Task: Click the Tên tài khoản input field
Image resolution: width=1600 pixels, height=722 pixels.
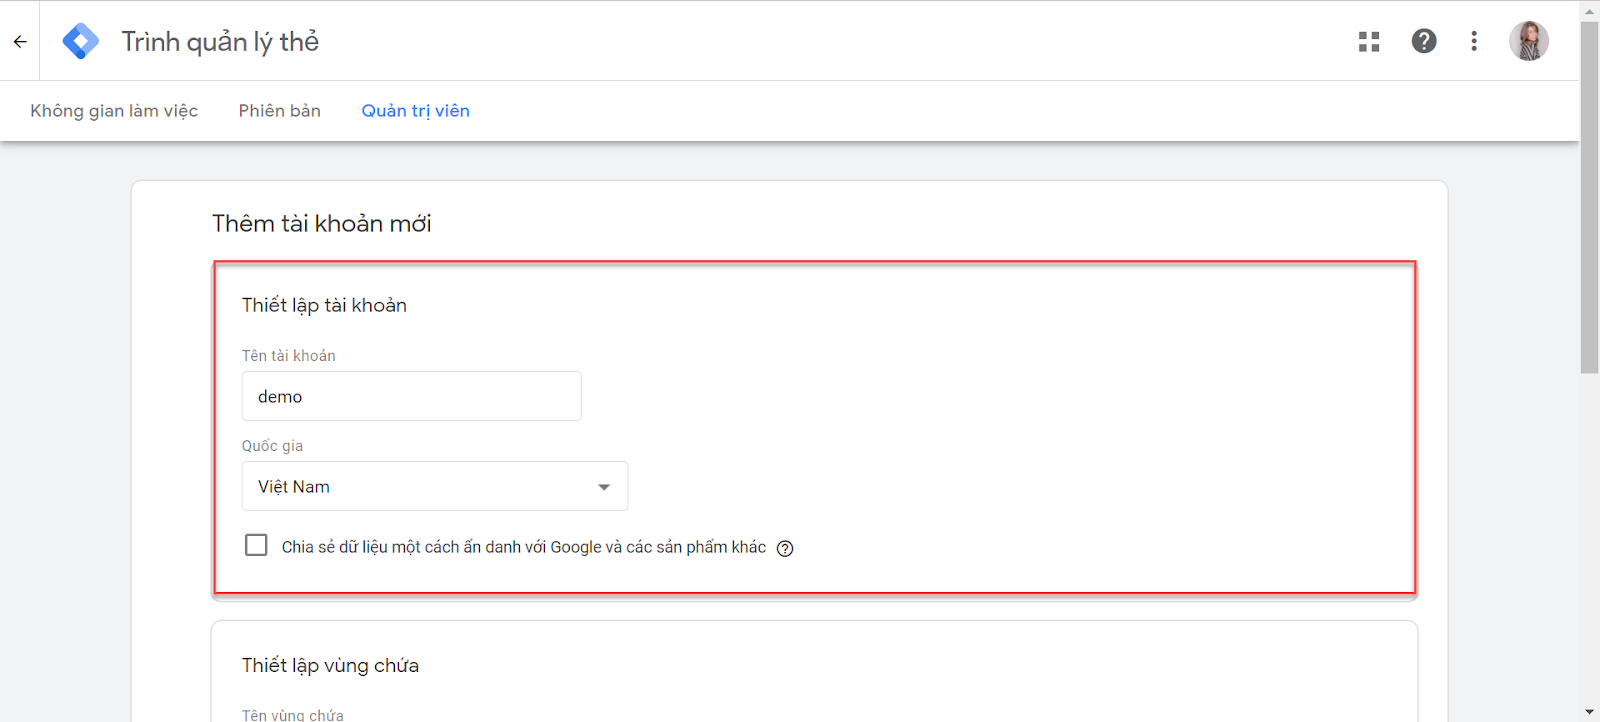Action: click(411, 396)
